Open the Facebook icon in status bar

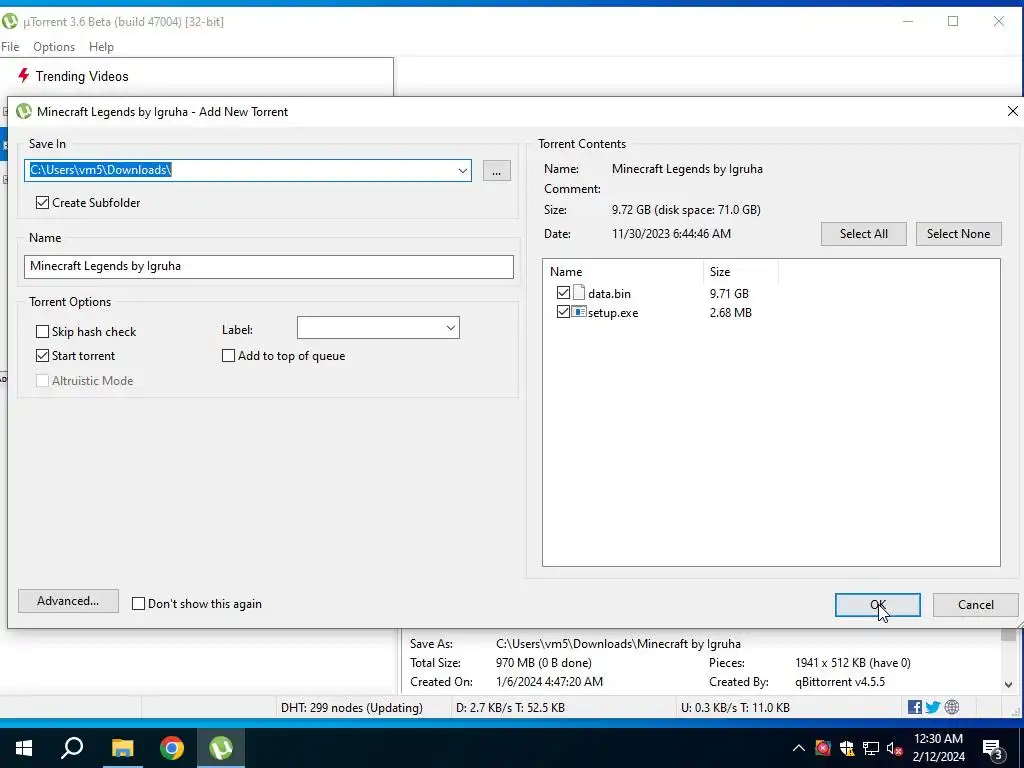coord(914,707)
